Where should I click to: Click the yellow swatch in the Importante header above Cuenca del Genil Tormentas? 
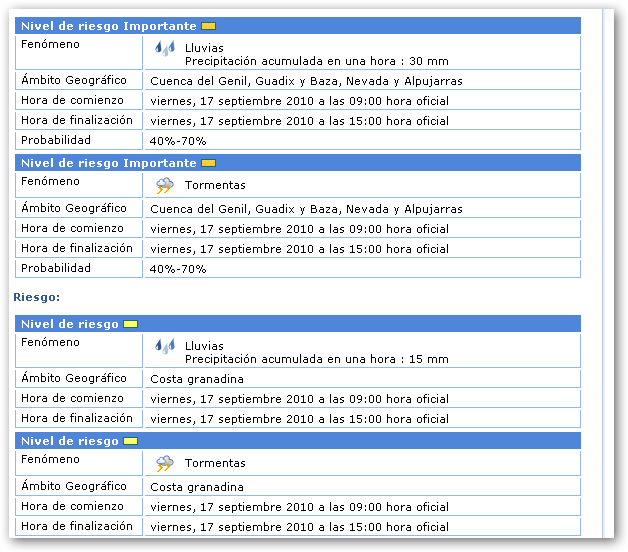(208, 163)
